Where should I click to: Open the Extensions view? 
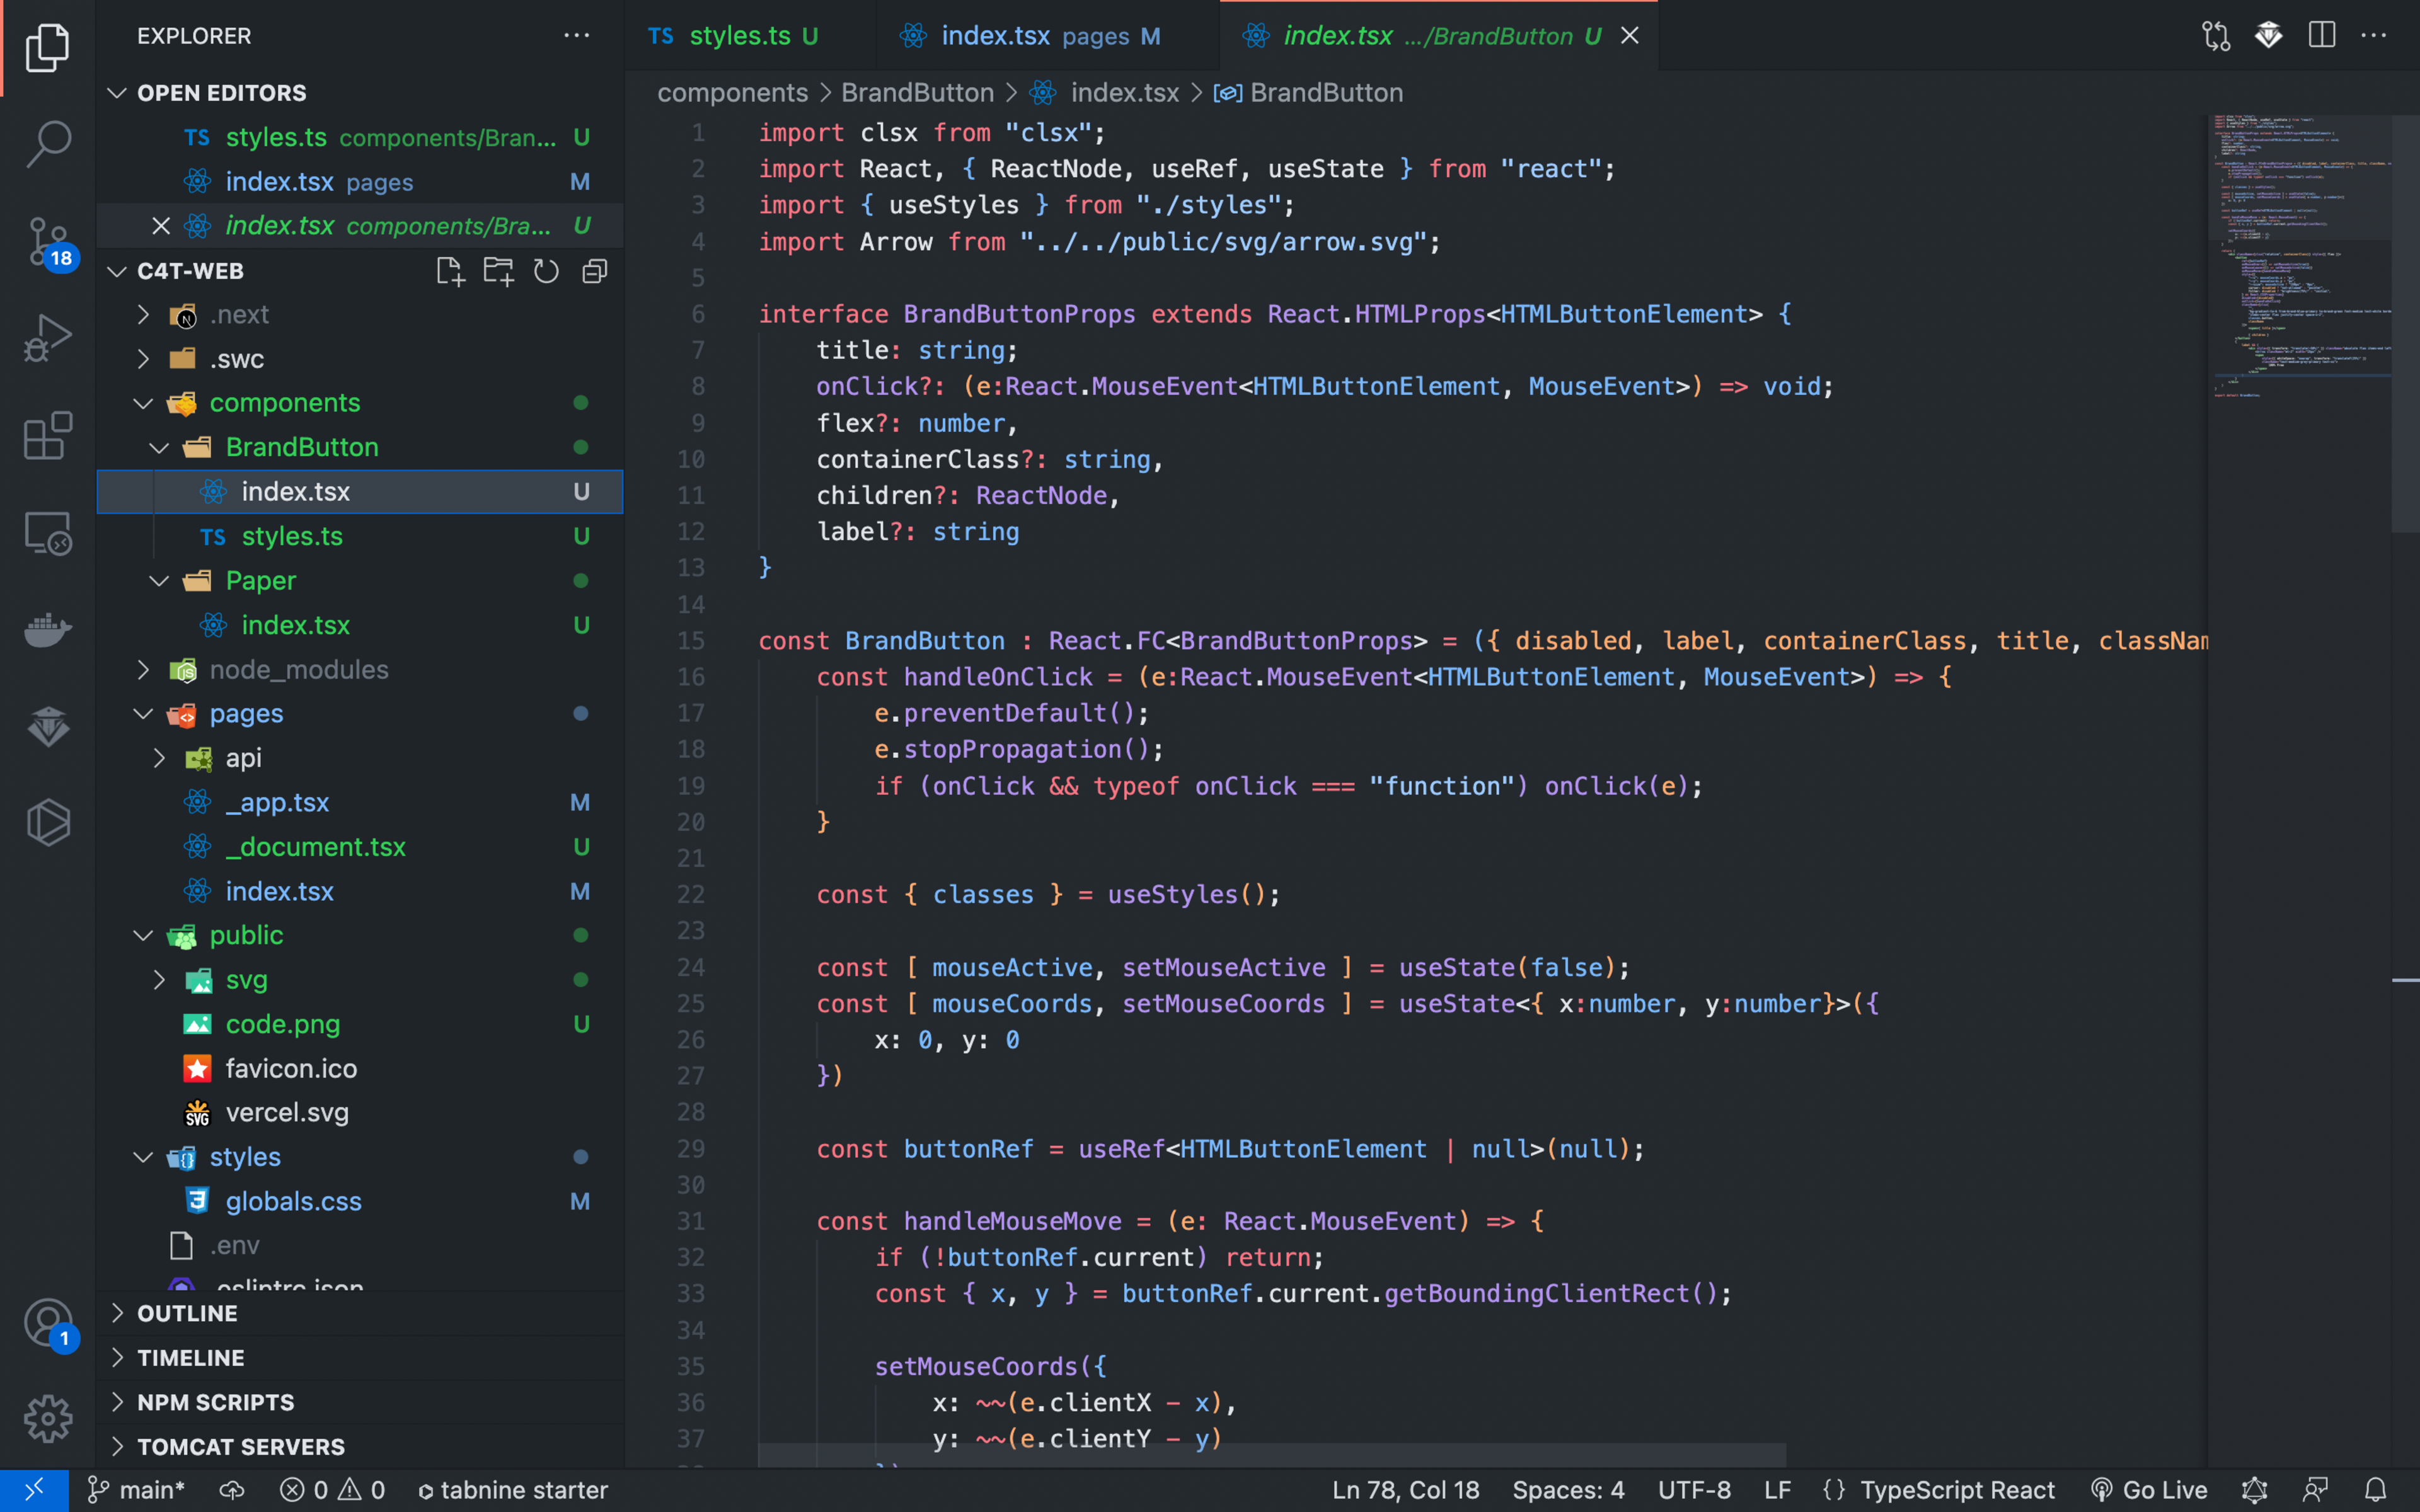click(47, 435)
